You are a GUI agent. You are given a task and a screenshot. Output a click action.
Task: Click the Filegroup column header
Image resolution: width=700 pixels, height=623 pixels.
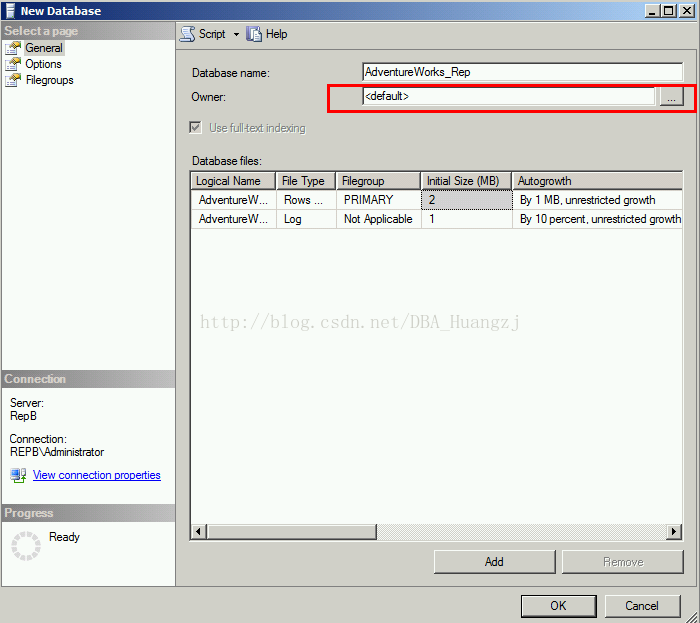(378, 181)
